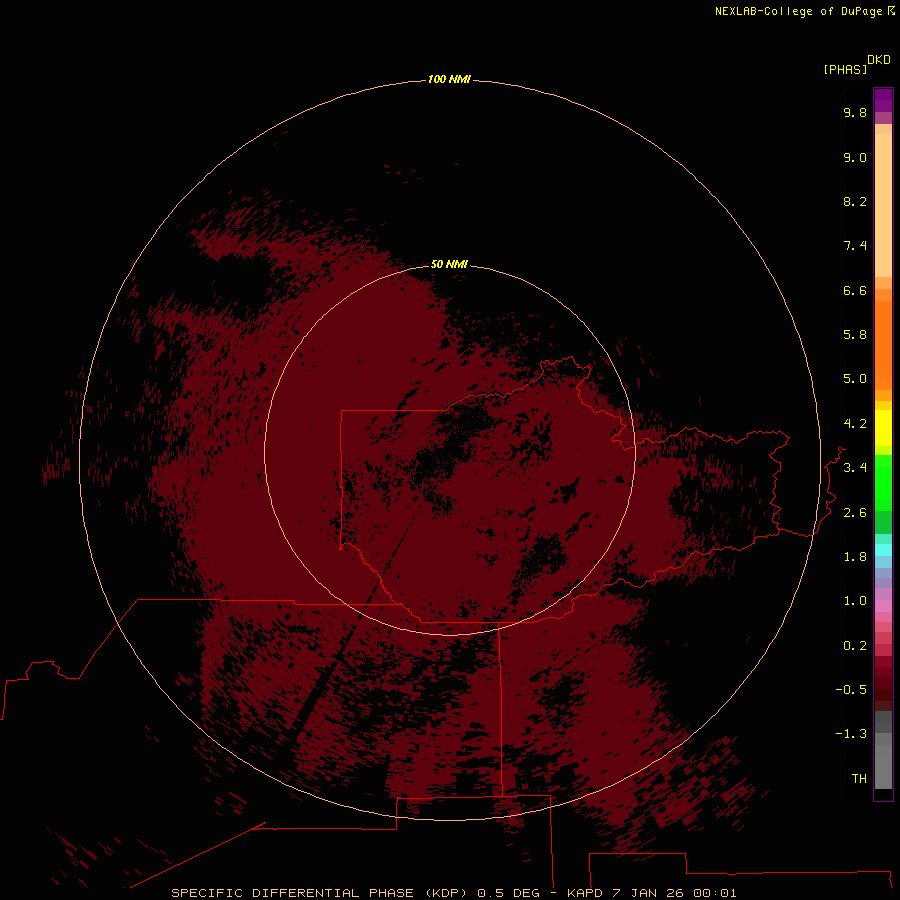This screenshot has height=900, width=900.
Task: Click the 9.0 color scale value
Action: pyautogui.click(x=855, y=157)
